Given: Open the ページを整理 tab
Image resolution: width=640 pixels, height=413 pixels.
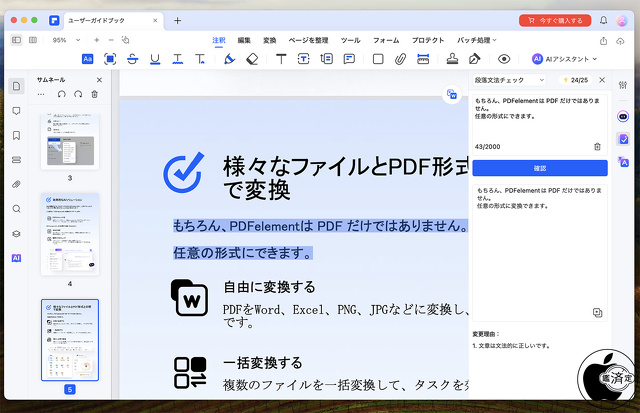Looking at the screenshot, I should [x=308, y=40].
